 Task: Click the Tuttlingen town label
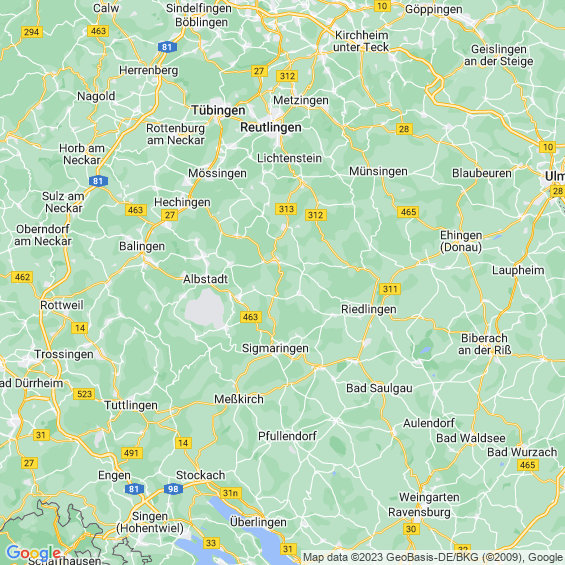coord(131,405)
